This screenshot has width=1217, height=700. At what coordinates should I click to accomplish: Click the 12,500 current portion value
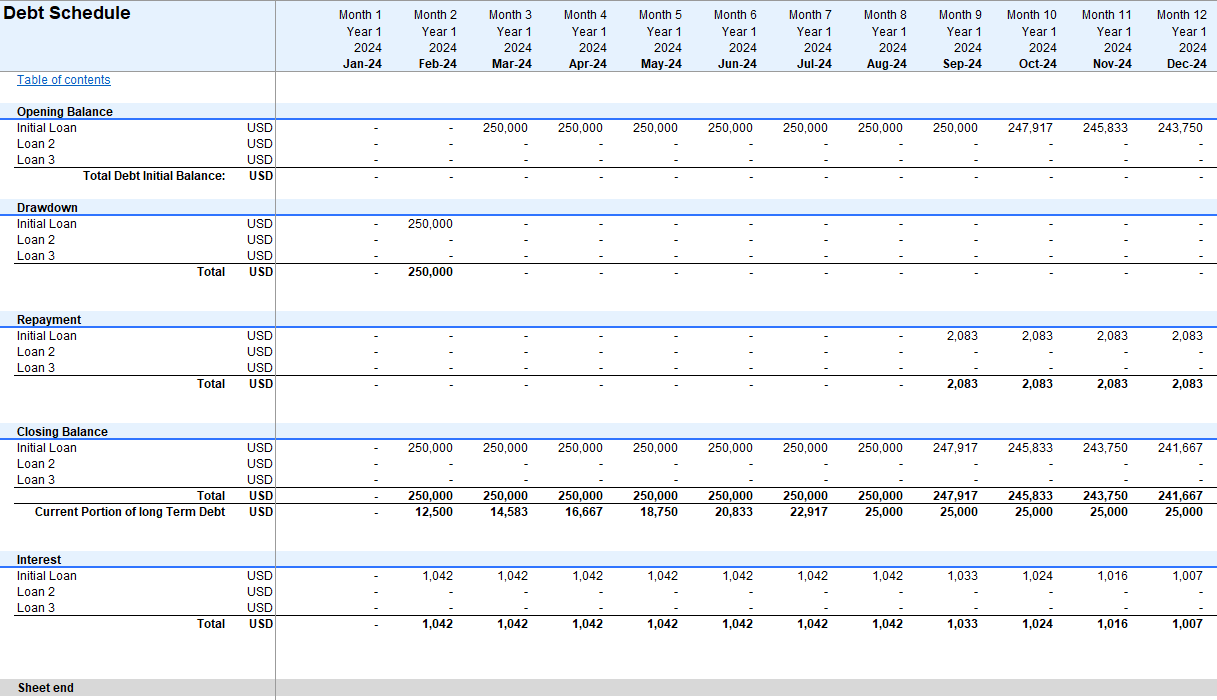point(431,512)
